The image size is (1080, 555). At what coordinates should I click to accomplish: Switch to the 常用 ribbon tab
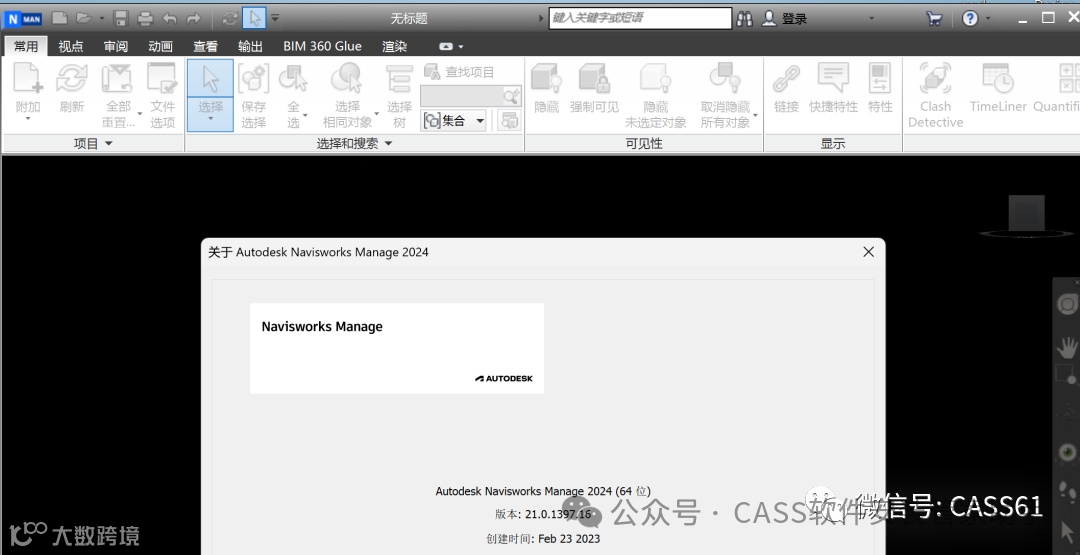(x=26, y=46)
